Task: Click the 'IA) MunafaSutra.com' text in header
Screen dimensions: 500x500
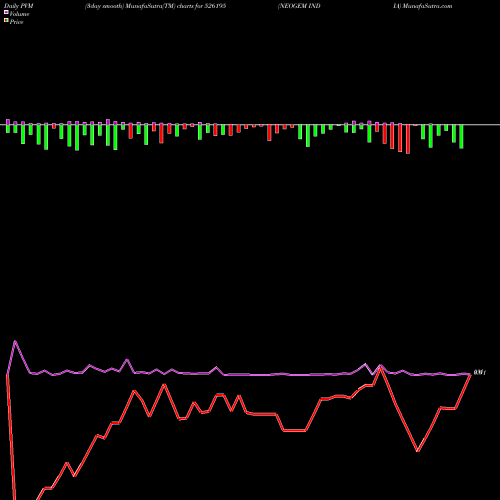Action: pos(423,6)
